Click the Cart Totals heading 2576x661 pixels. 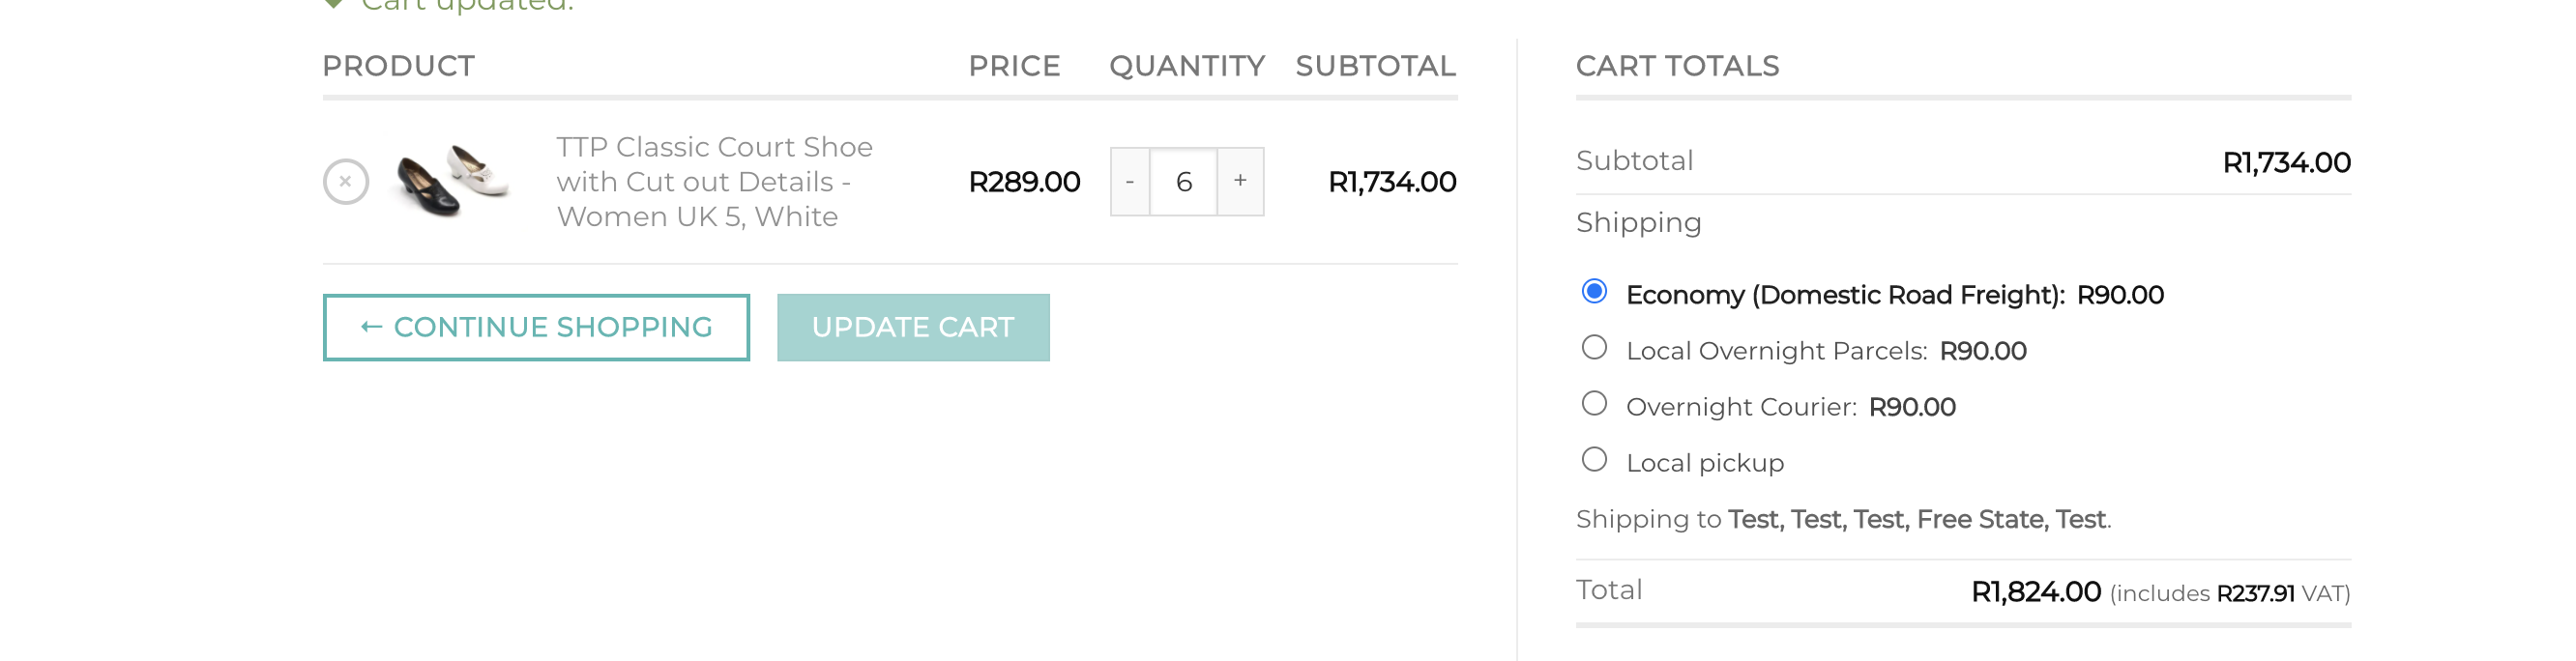pos(1677,66)
